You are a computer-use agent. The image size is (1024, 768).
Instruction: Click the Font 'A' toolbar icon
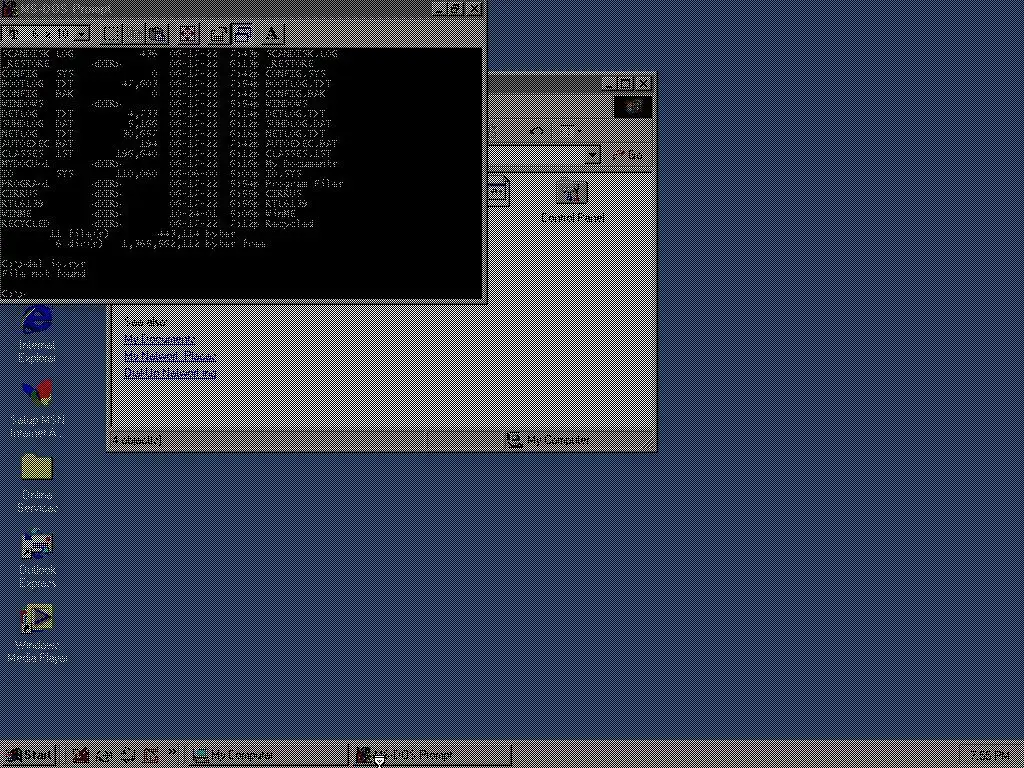(272, 33)
